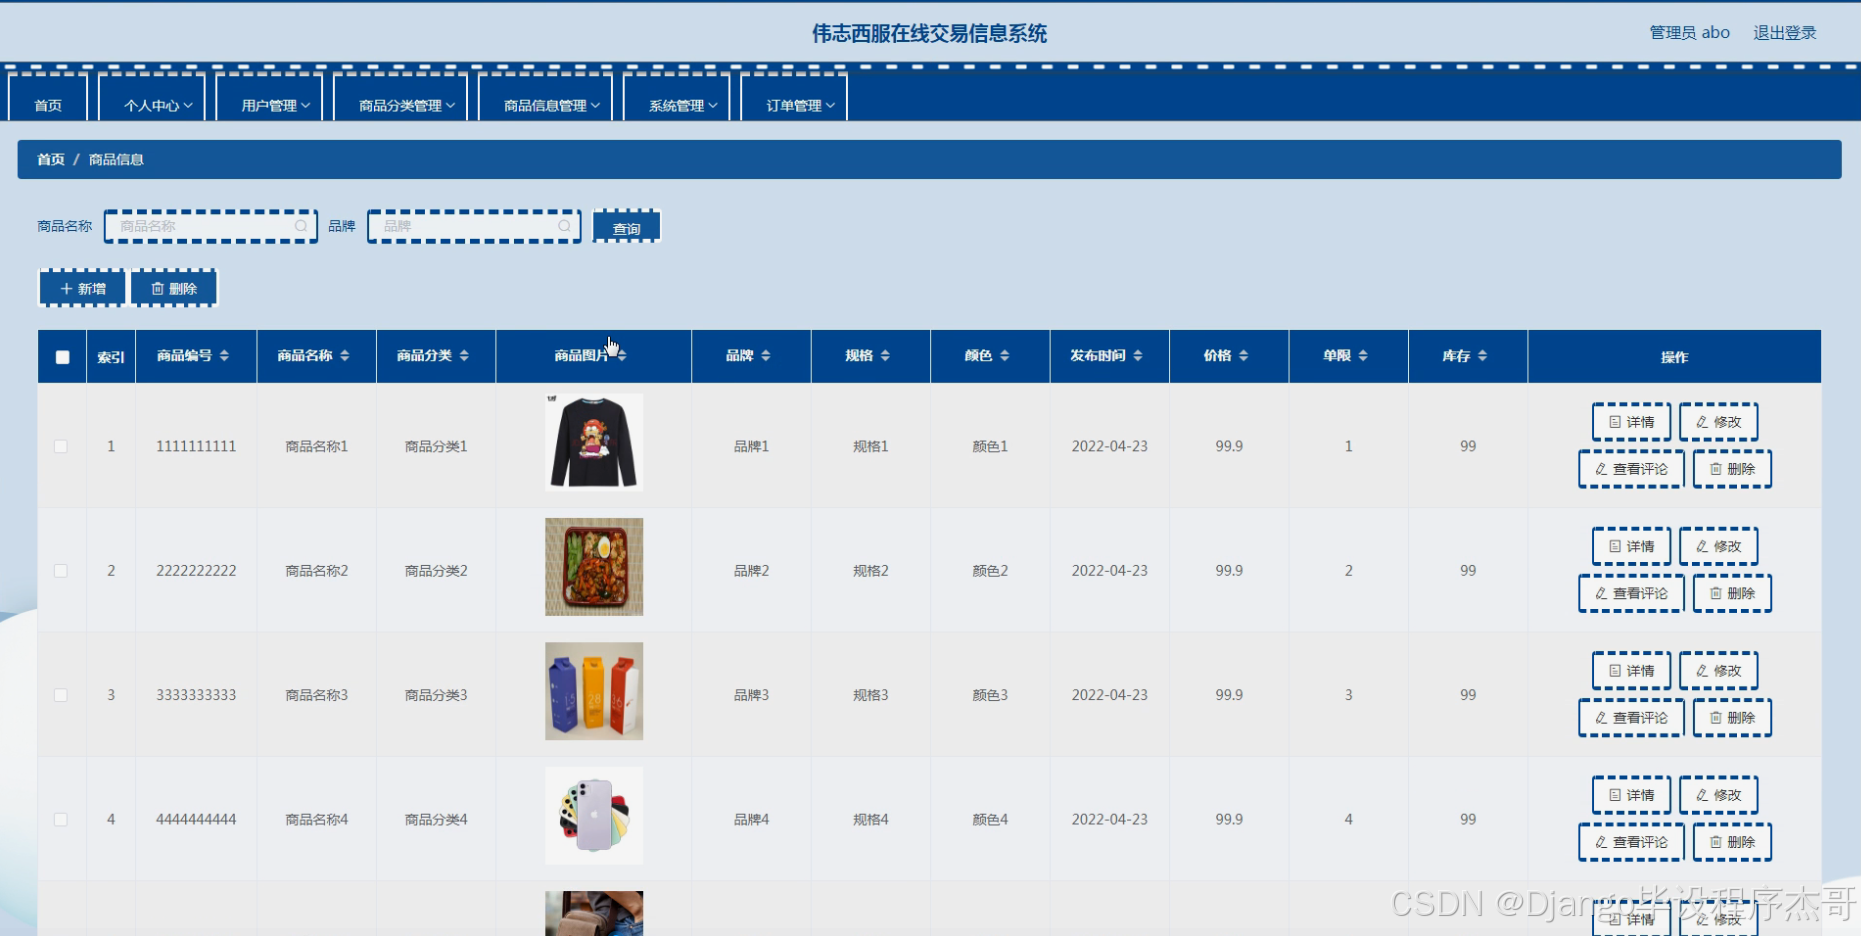Open 详情 for 商品名称3
1861x936 pixels.
tap(1631, 671)
